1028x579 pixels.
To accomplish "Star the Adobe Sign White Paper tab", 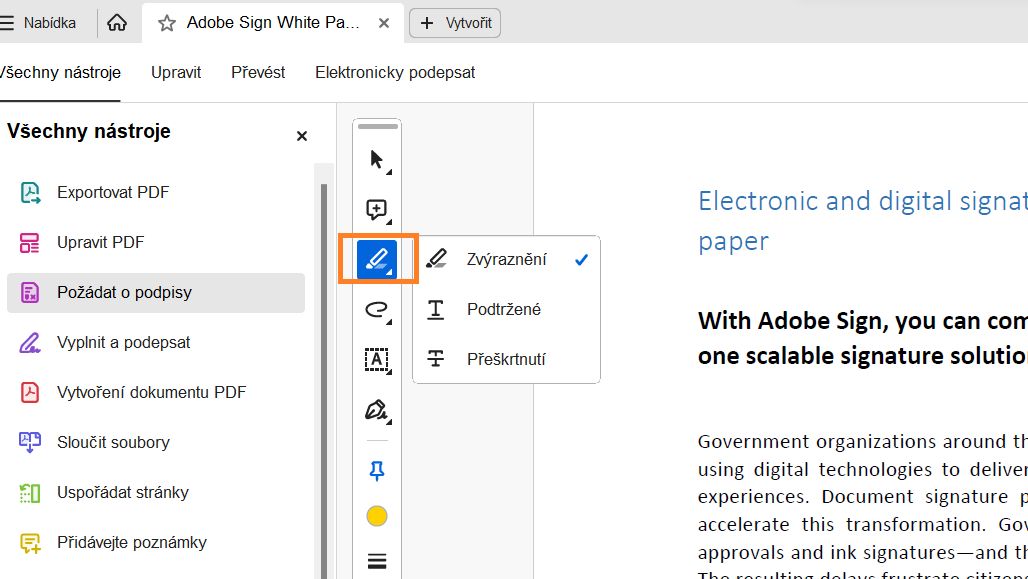I will (x=167, y=23).
